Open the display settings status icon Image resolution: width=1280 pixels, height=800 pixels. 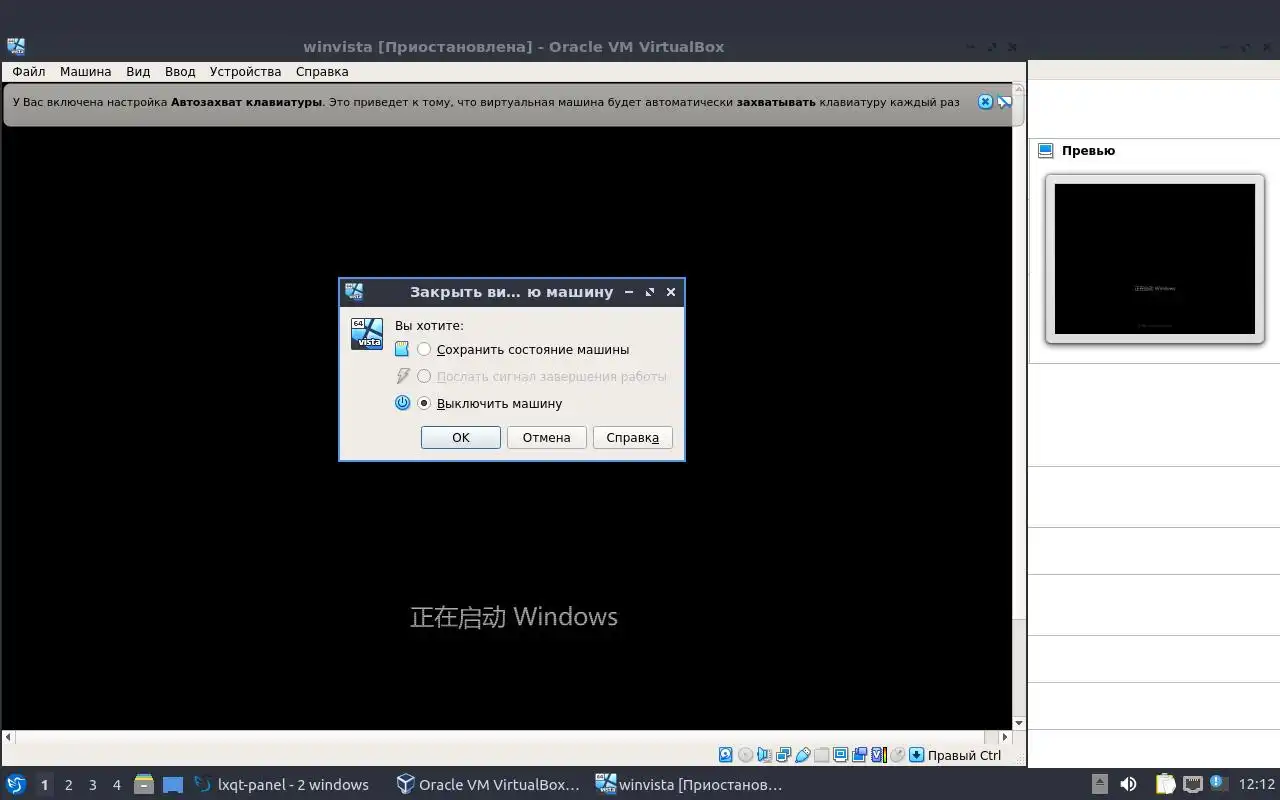click(840, 755)
